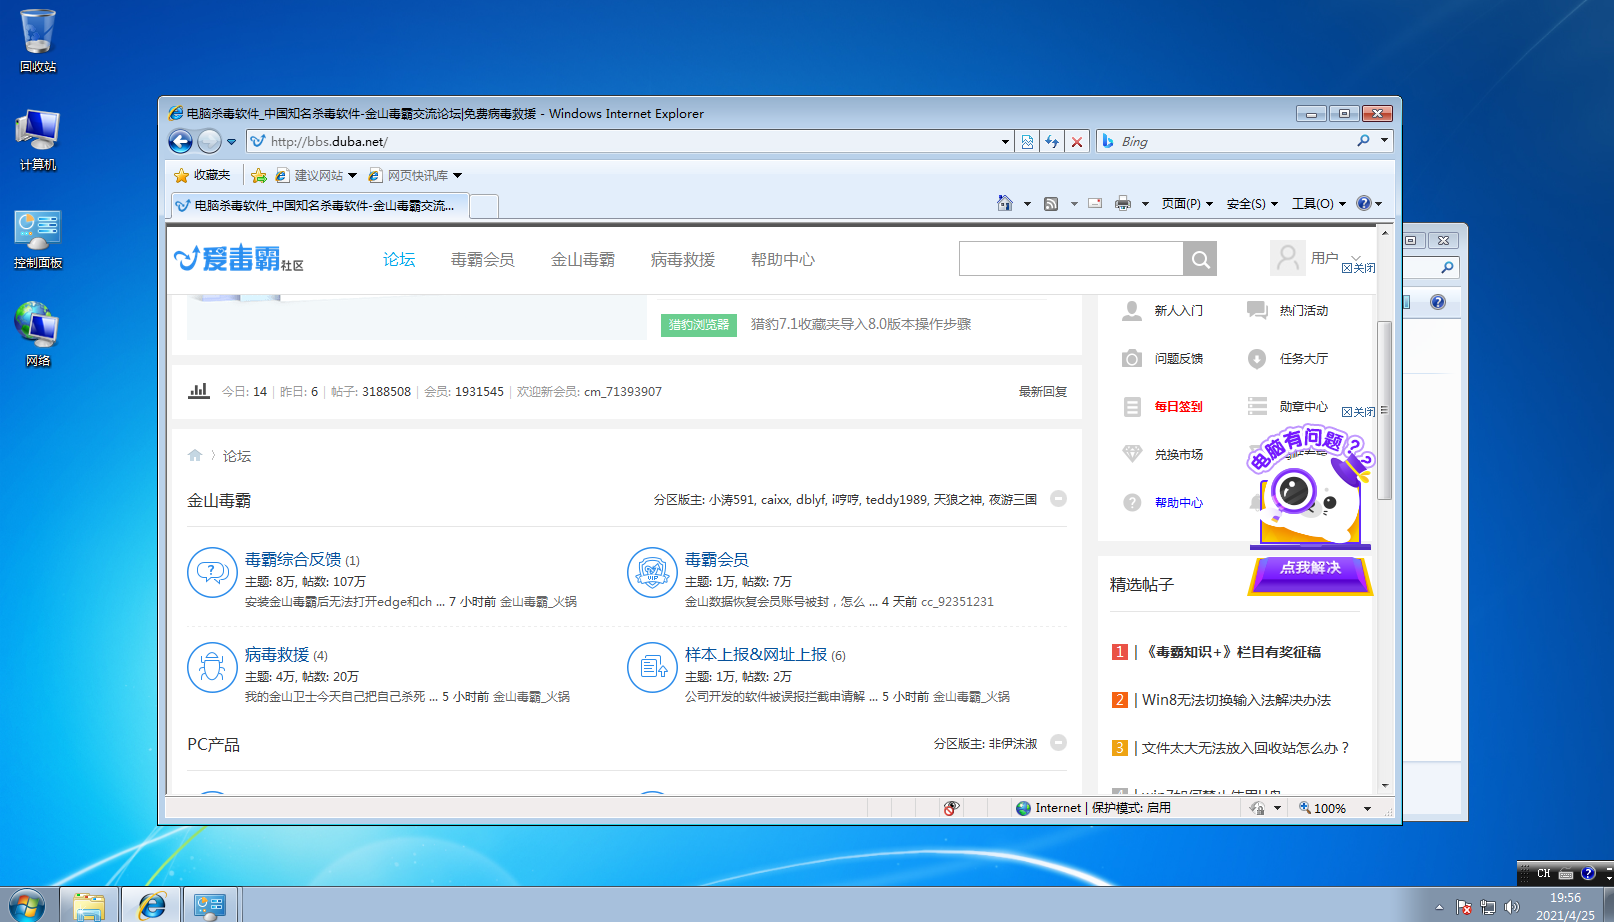Click the 毒霸会员 VIP shield icon
This screenshot has width=1614, height=922.
coord(652,572)
